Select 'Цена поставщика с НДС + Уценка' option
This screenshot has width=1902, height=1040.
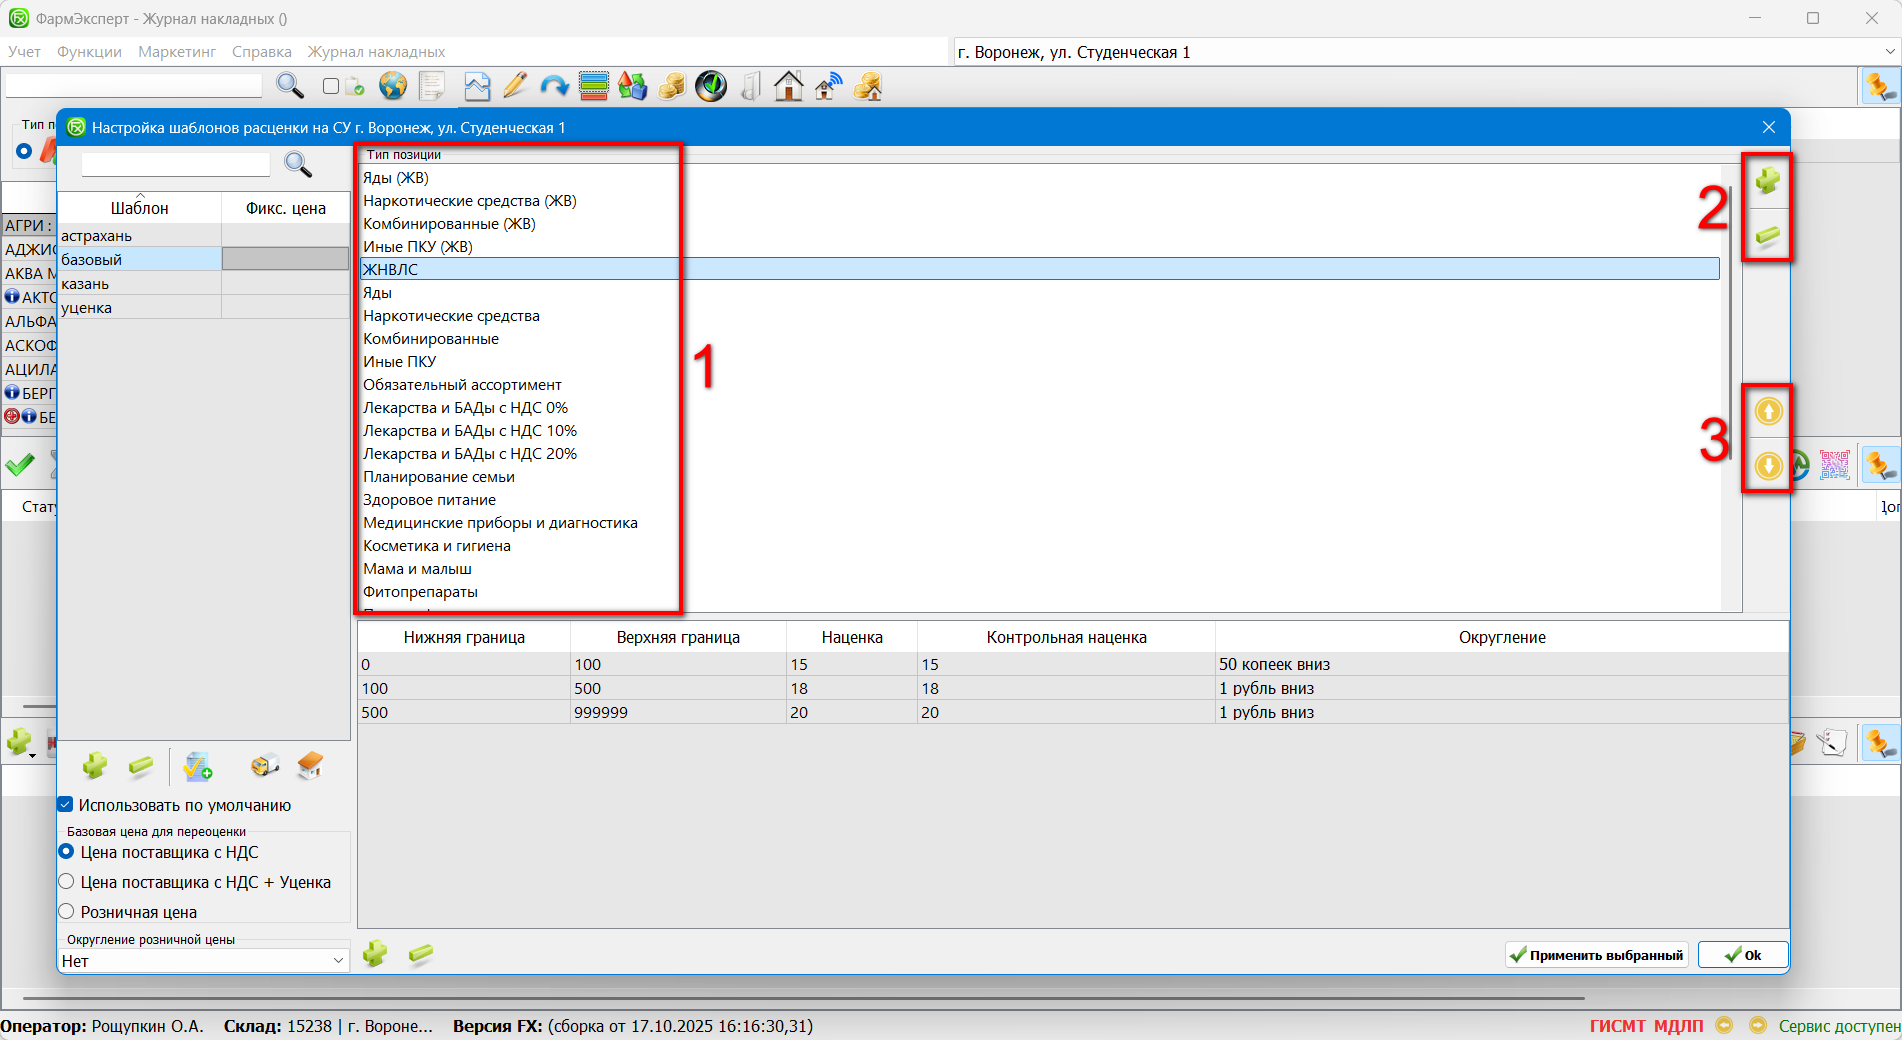point(67,882)
